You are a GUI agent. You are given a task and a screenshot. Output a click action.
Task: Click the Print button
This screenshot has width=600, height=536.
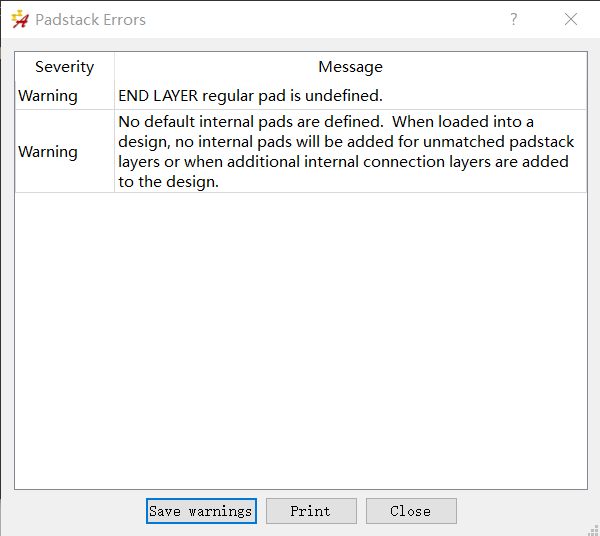[x=311, y=511]
